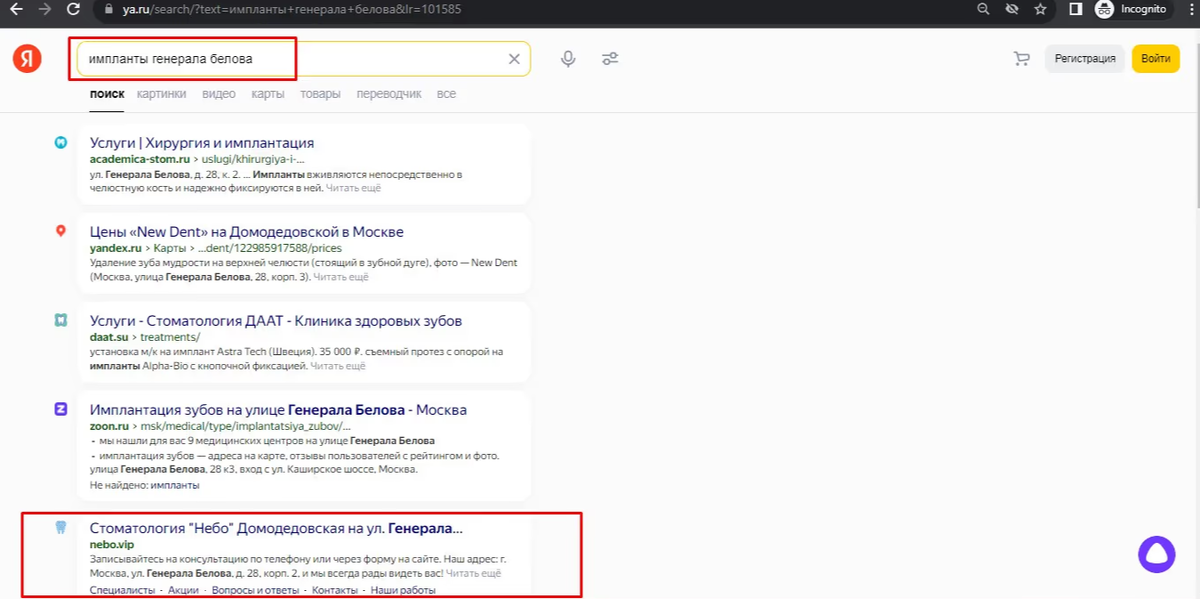Expand Читать ещё in daat.su snippet

pyautogui.click(x=338, y=366)
